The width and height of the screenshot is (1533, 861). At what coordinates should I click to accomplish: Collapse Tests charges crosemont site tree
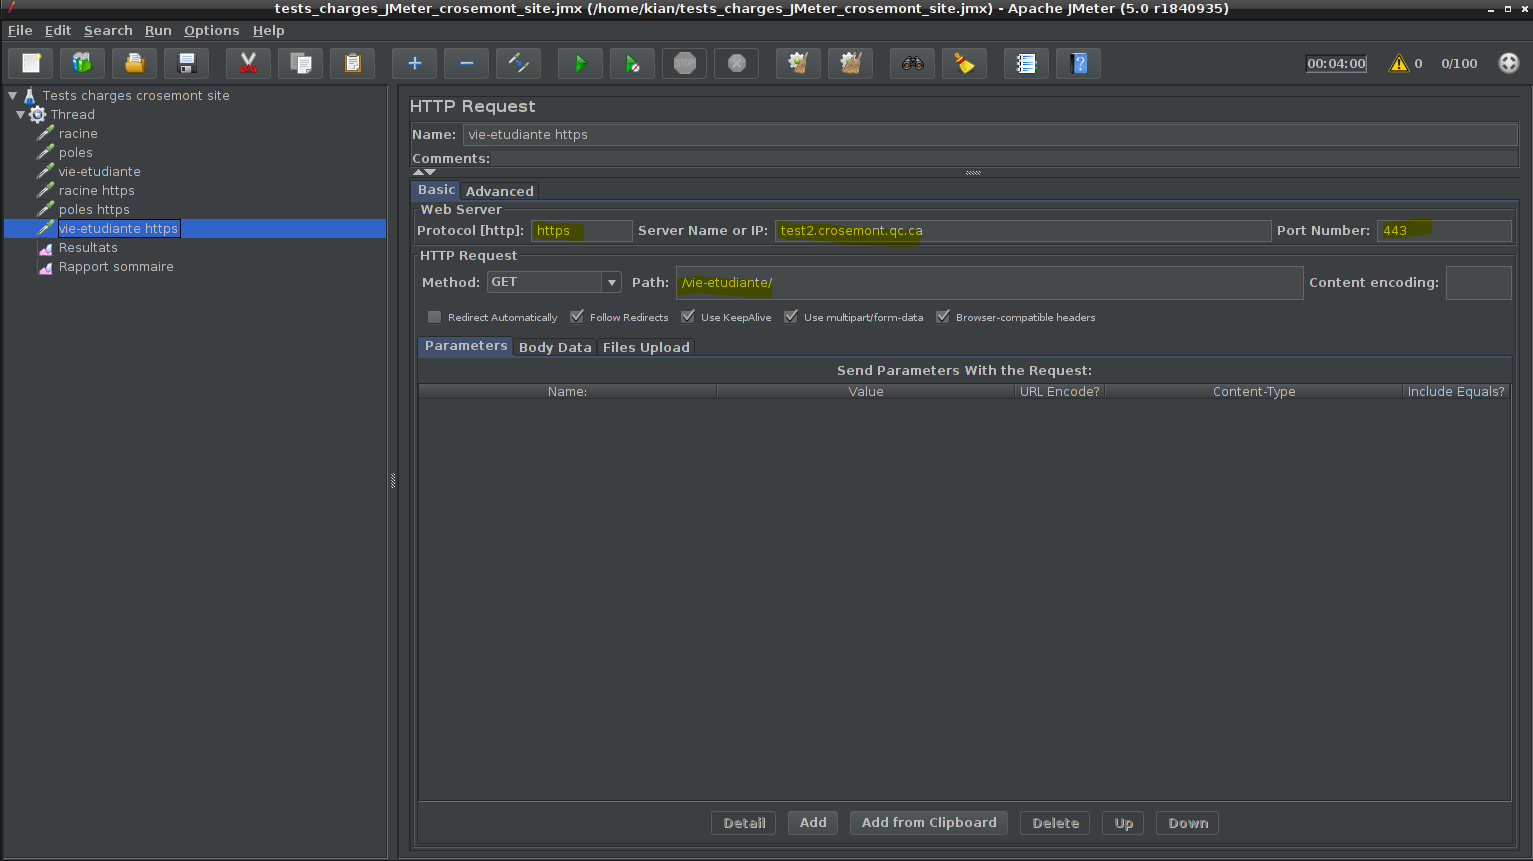13,96
